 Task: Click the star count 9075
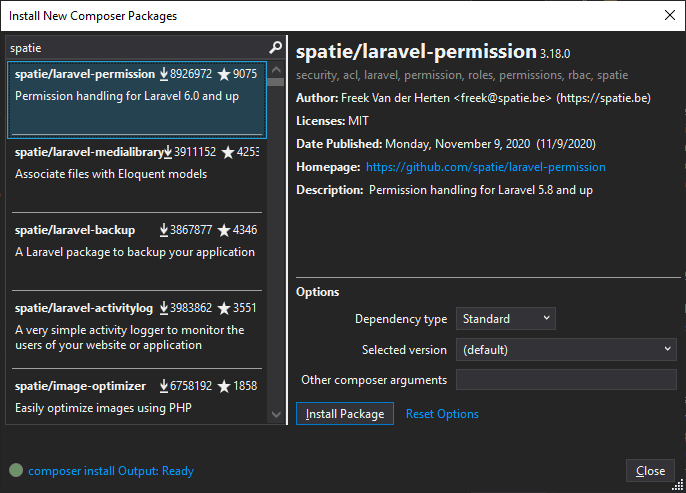coord(245,74)
